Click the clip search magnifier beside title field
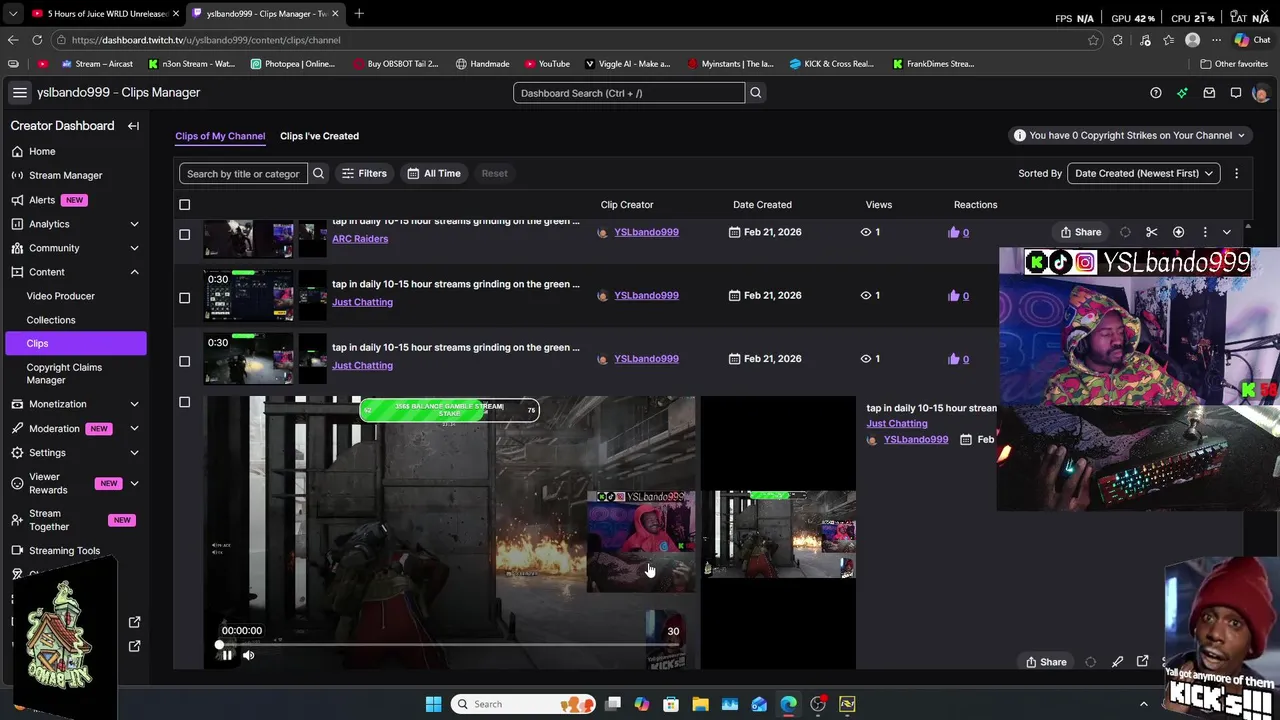The height and width of the screenshot is (720, 1280). 318,173
